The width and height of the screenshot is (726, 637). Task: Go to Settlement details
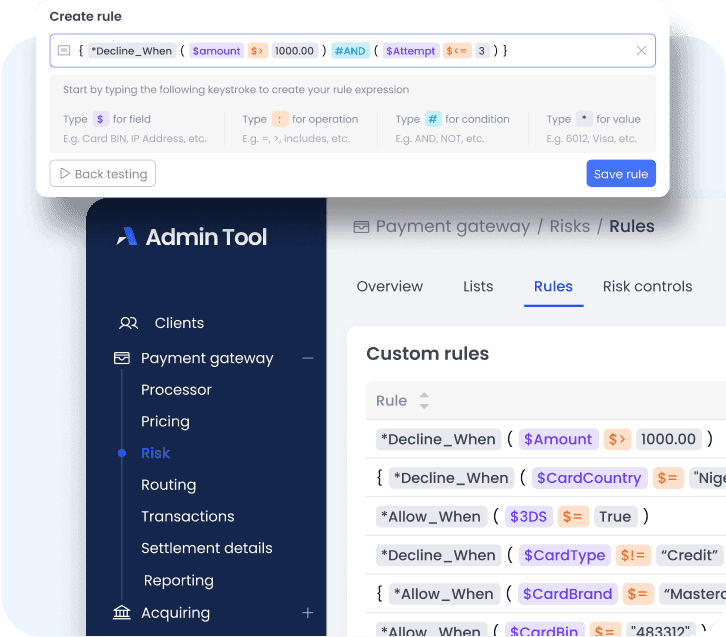click(x=207, y=548)
